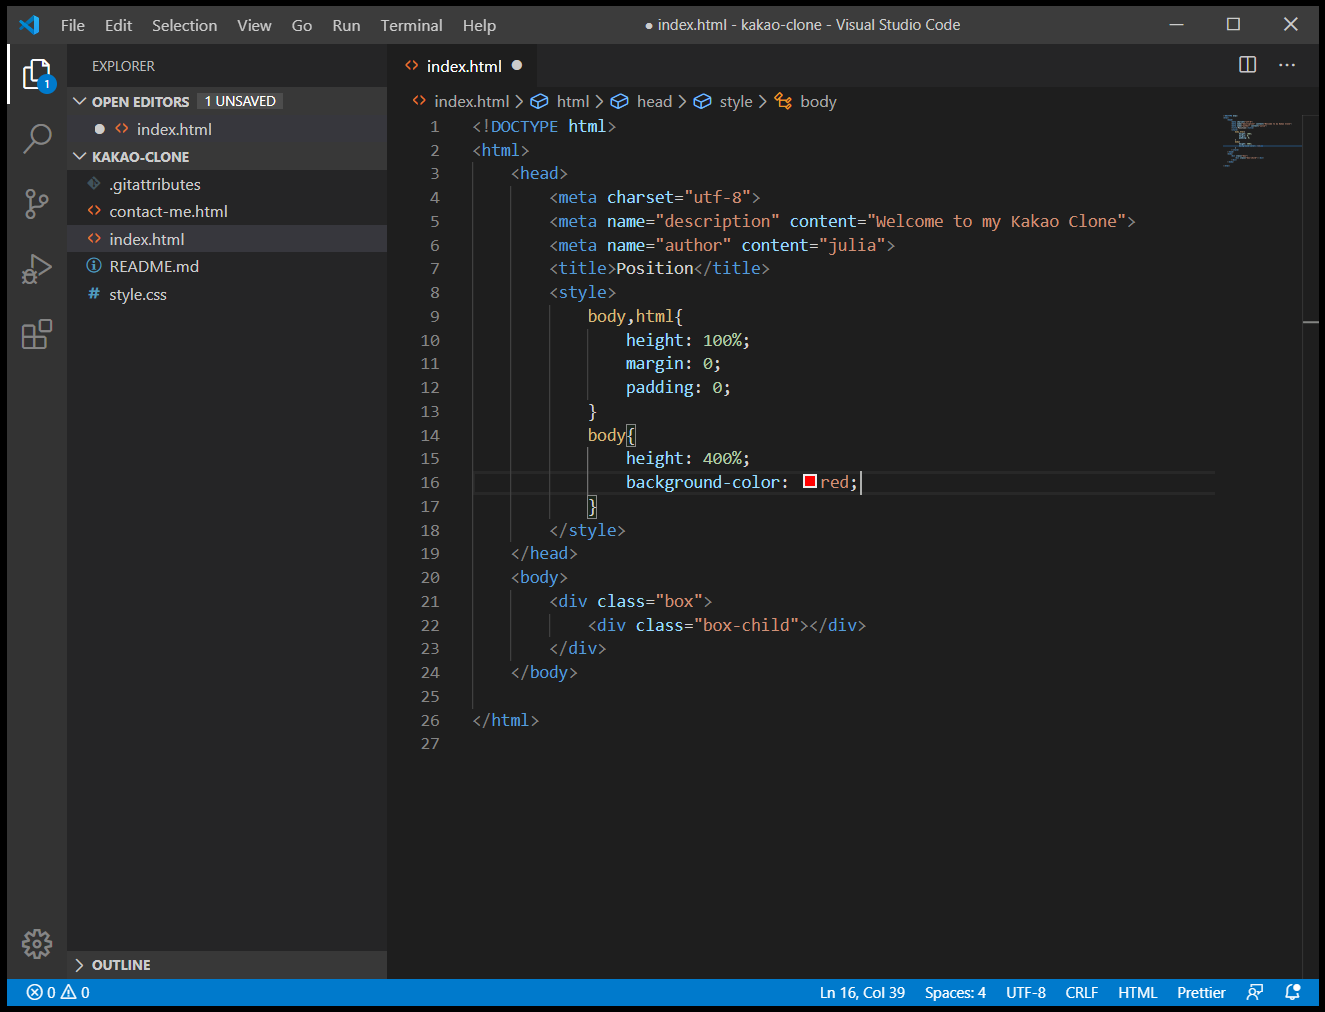Open the Terminal menu
The width and height of the screenshot is (1325, 1012).
[x=411, y=25]
